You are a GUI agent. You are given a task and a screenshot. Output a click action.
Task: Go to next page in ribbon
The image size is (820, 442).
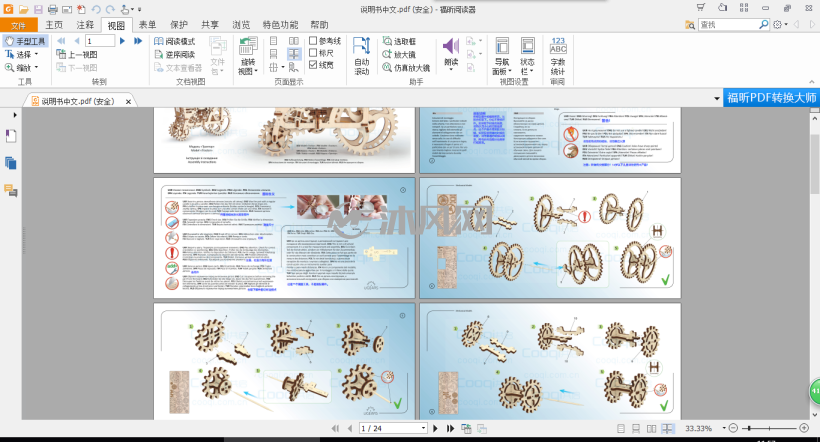tap(122, 41)
